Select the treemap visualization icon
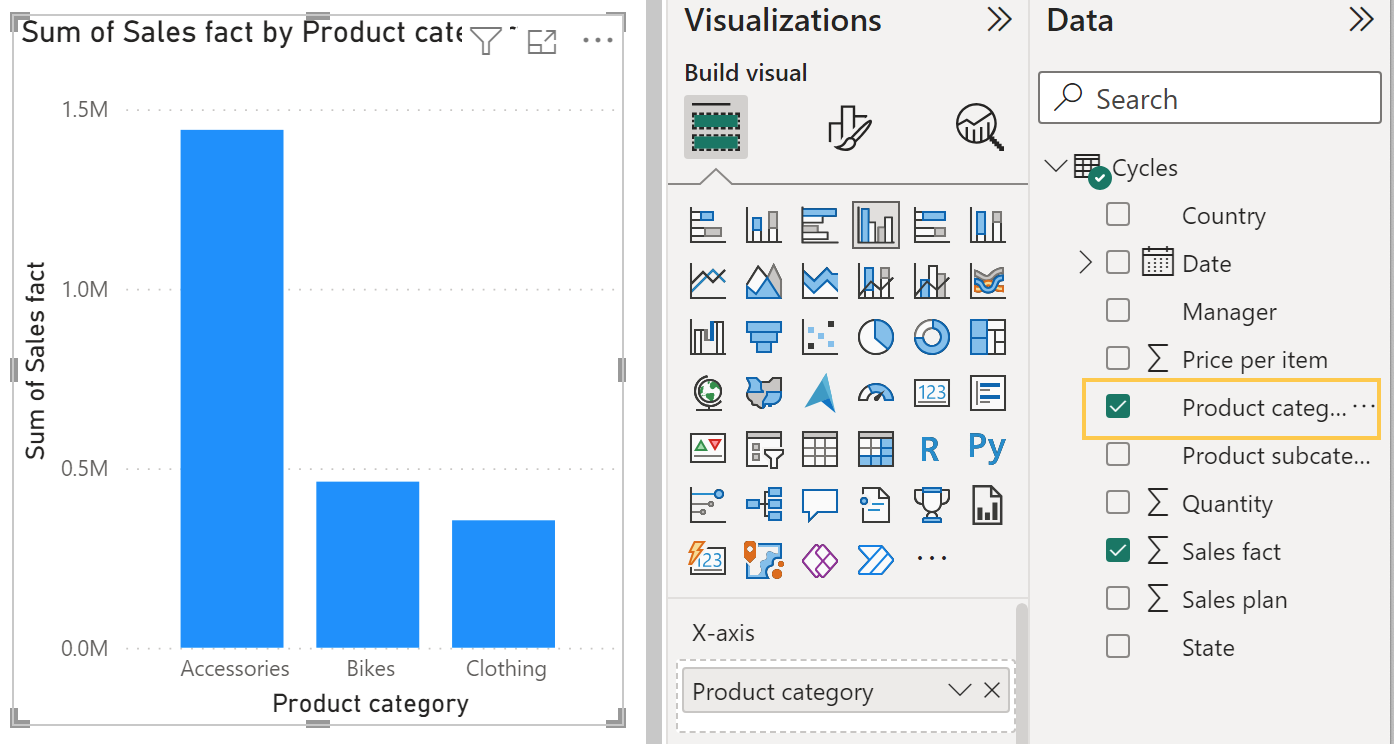 [988, 337]
